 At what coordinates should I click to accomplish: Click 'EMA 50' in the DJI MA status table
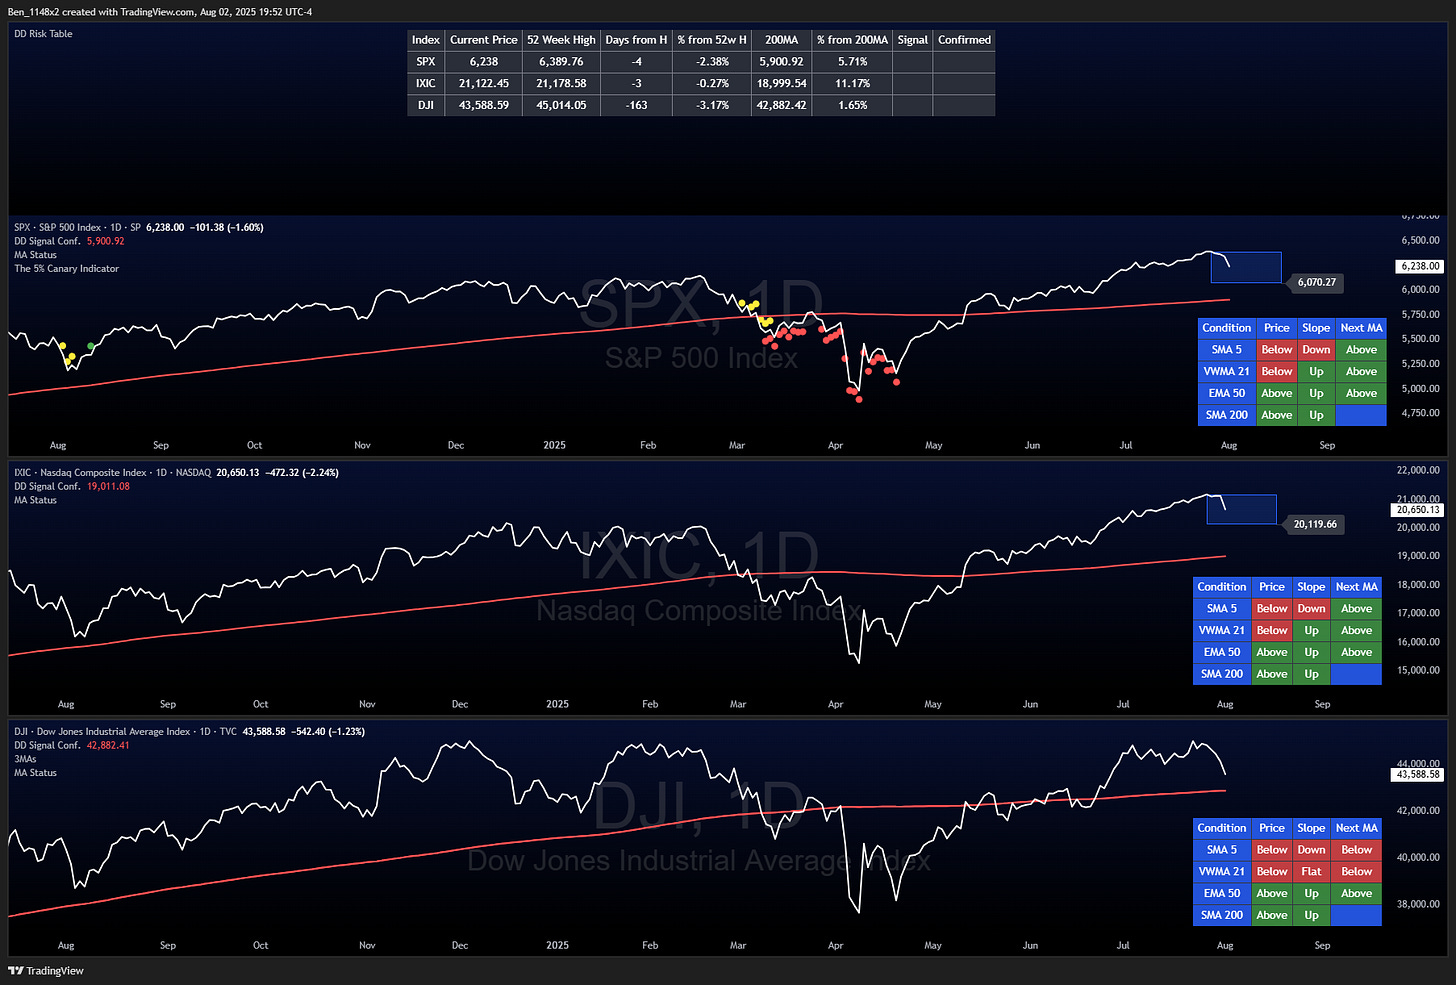(x=1222, y=894)
